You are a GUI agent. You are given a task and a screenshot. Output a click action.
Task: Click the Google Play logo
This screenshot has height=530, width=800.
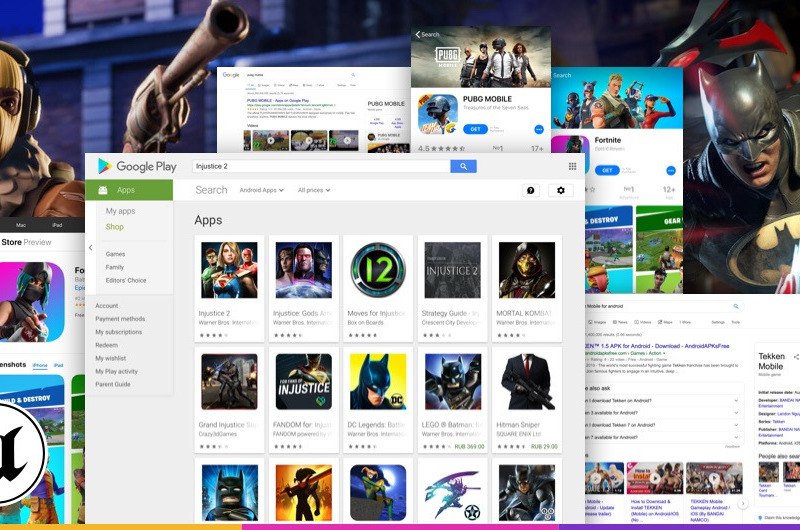coord(137,166)
